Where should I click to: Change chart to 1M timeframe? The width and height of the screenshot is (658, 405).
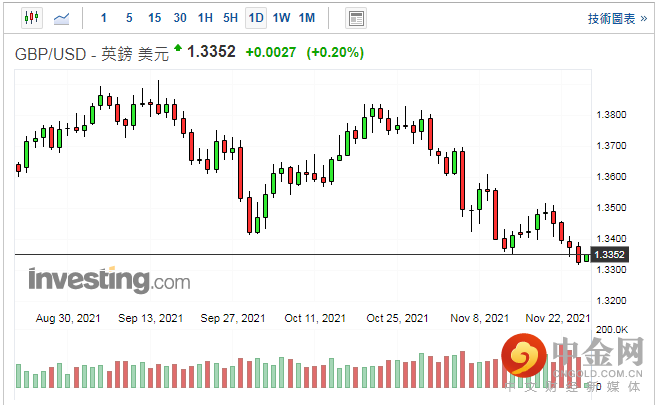click(x=307, y=18)
